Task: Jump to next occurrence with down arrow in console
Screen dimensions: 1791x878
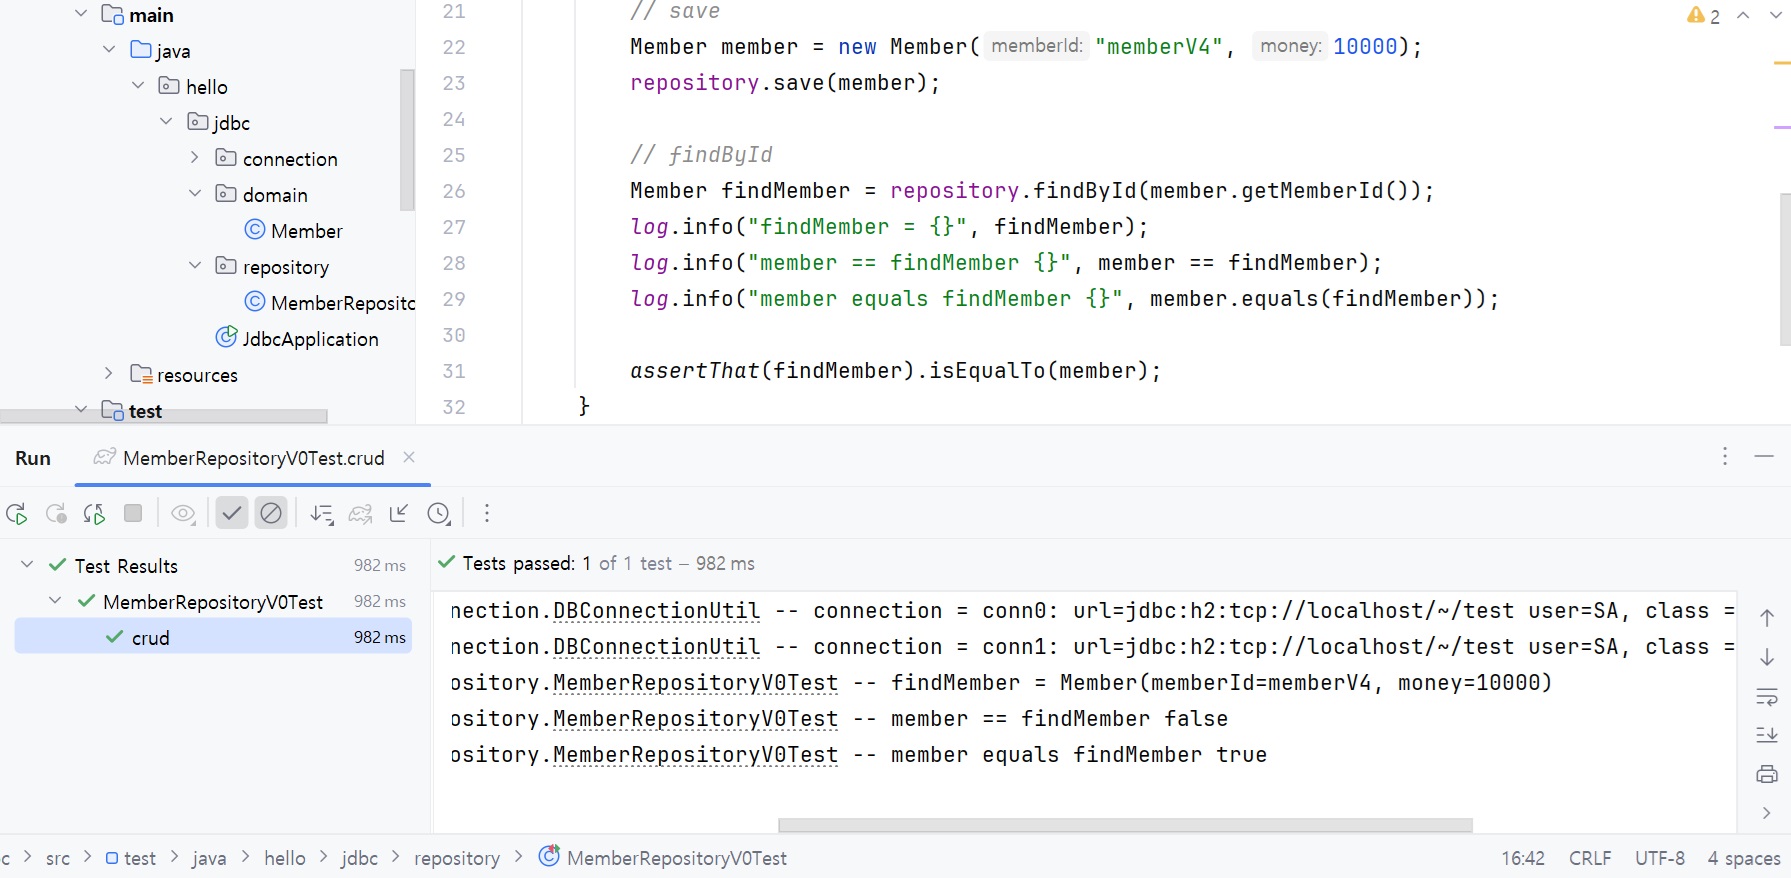Action: [1767, 657]
